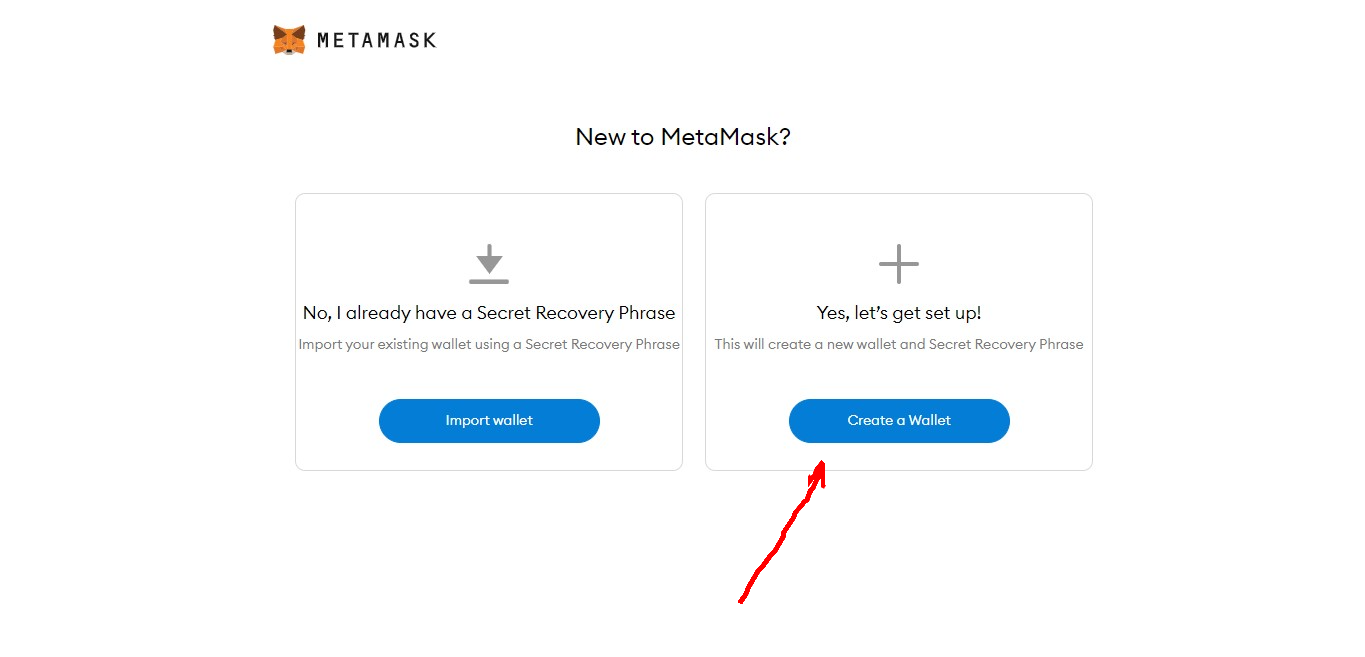The height and width of the screenshot is (657, 1365).
Task: Click the tip of the red arrow
Action: tap(822, 464)
